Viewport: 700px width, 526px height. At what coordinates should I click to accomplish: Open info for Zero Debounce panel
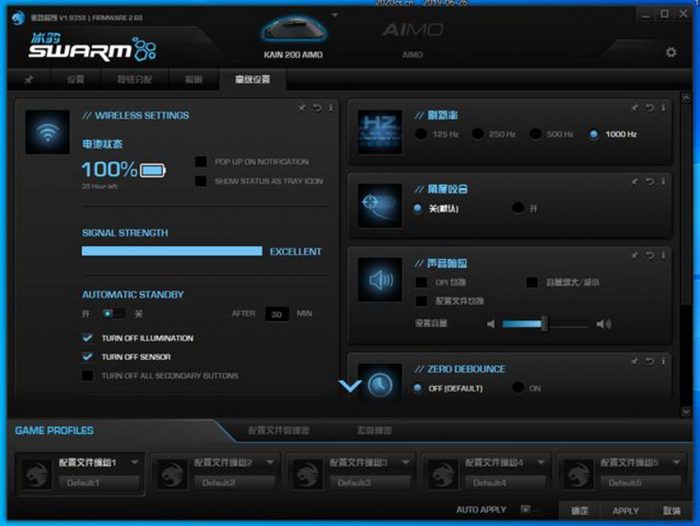pos(662,361)
